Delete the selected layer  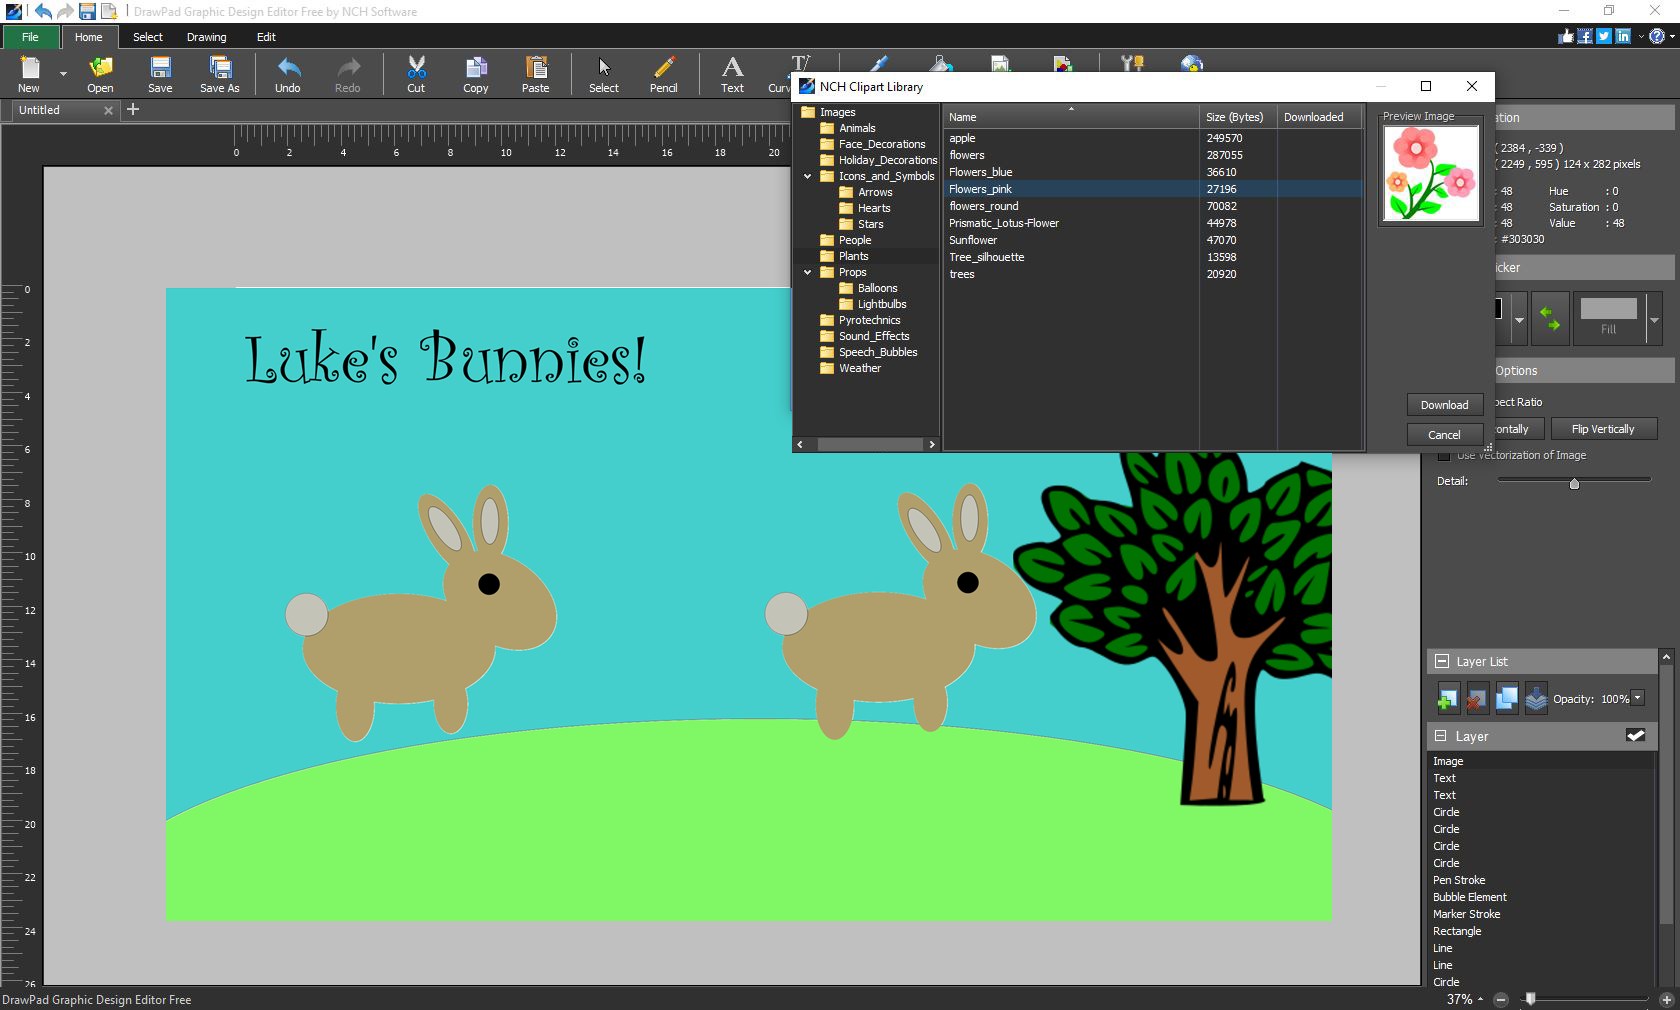point(1476,699)
